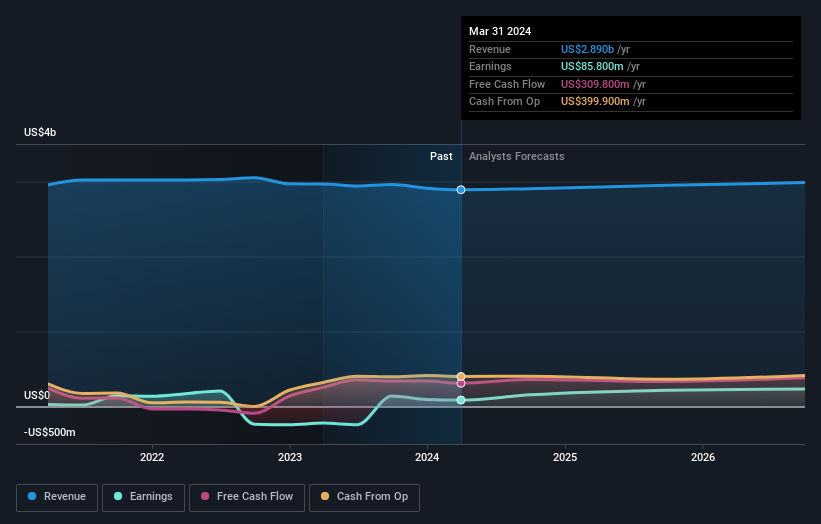Click the US$2.890b revenue value in tooltip
821x524 pixels.
588,50
